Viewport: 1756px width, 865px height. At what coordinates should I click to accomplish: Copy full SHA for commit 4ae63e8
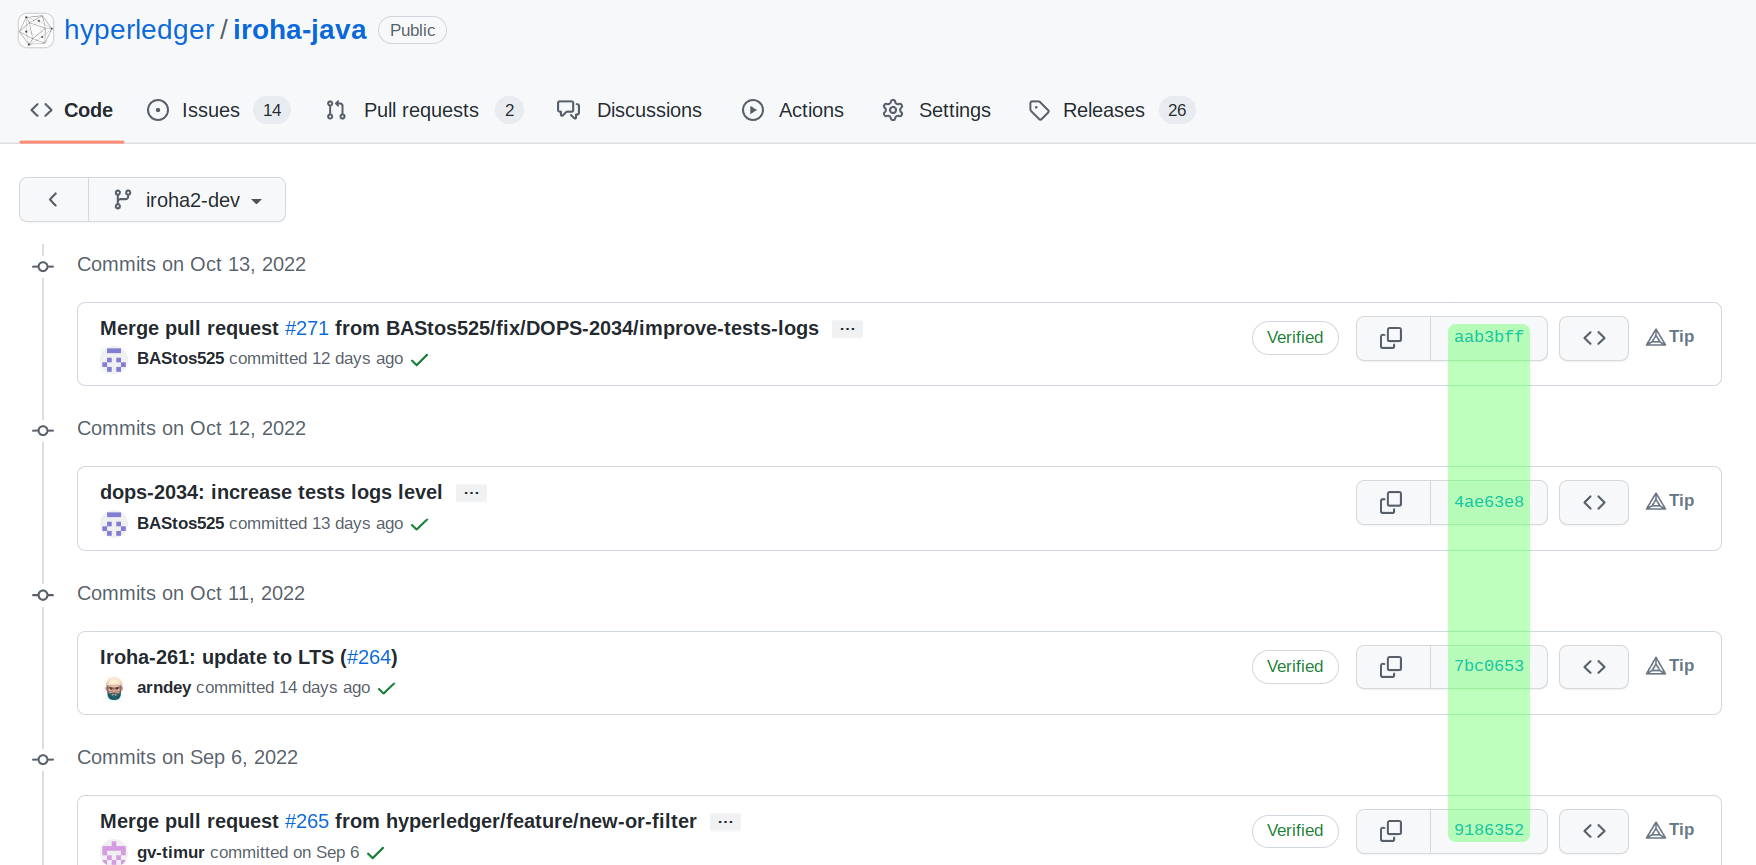tap(1392, 502)
